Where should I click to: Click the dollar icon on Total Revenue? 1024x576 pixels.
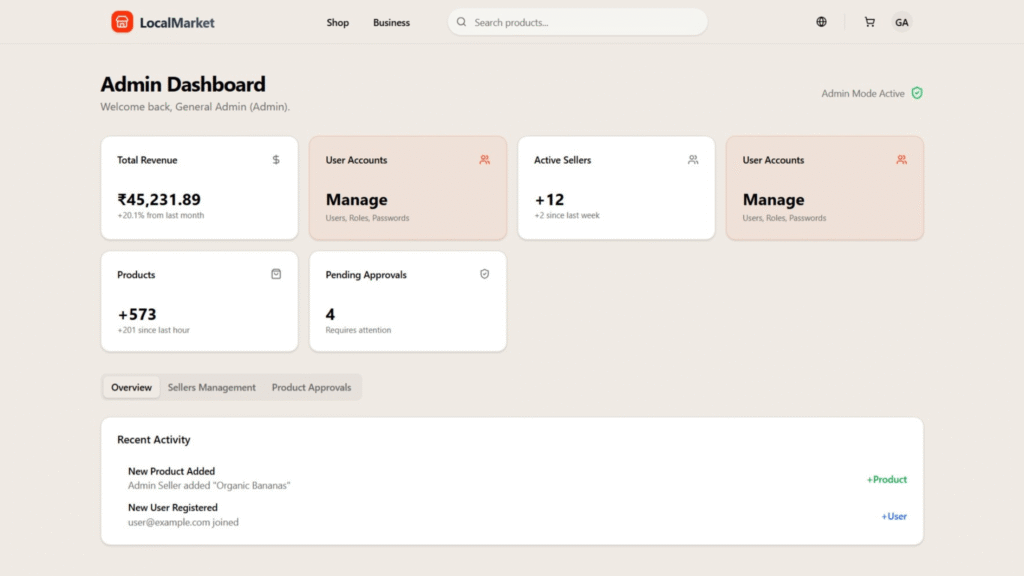click(x=276, y=159)
